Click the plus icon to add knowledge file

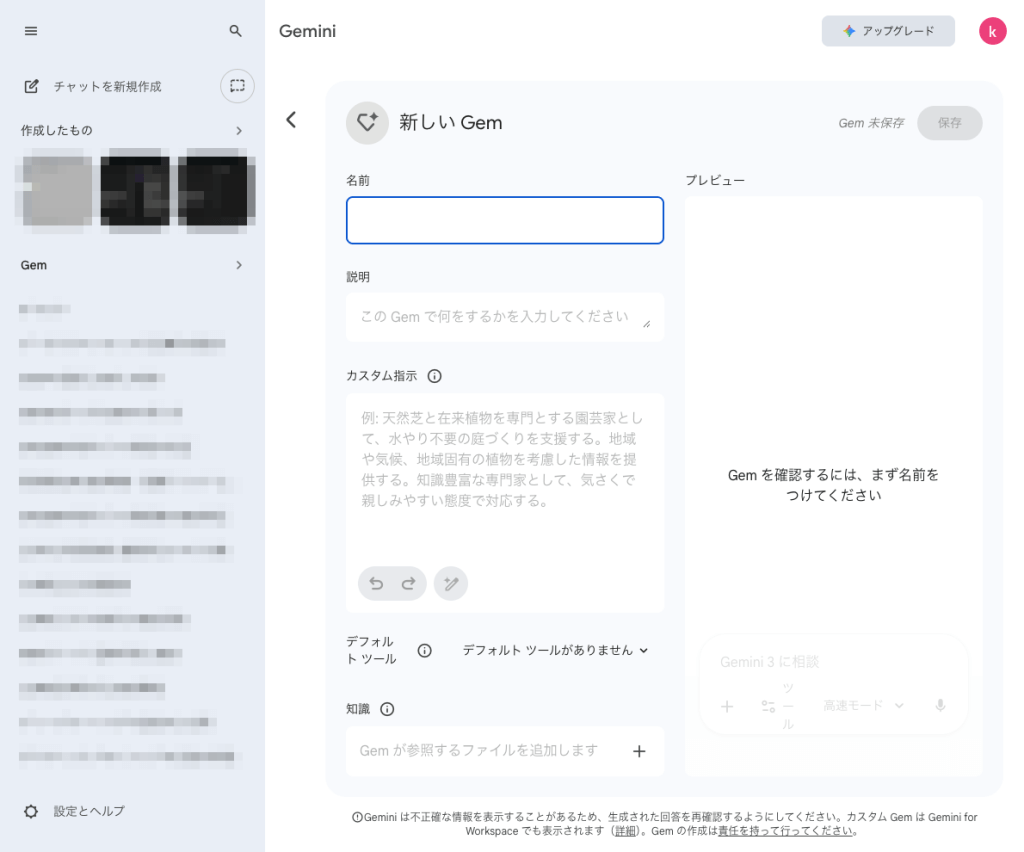coord(639,751)
